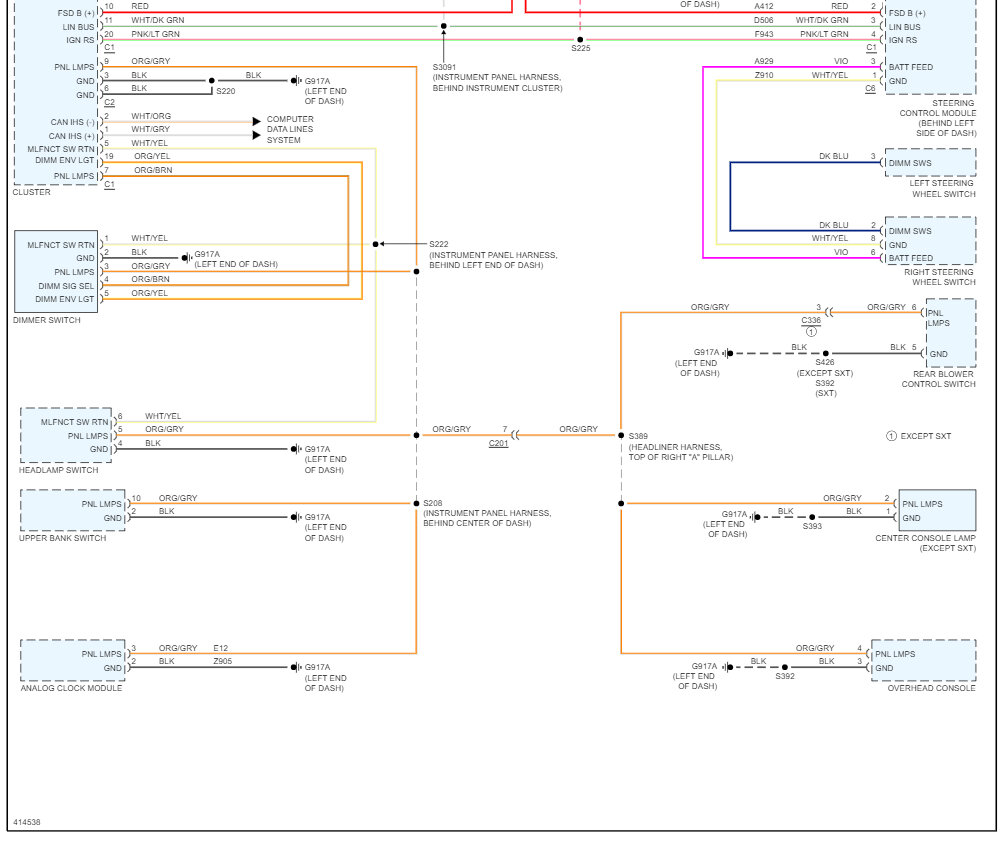
Task: Select the EXCEPT SXT footnote text
Action: (x=925, y=436)
